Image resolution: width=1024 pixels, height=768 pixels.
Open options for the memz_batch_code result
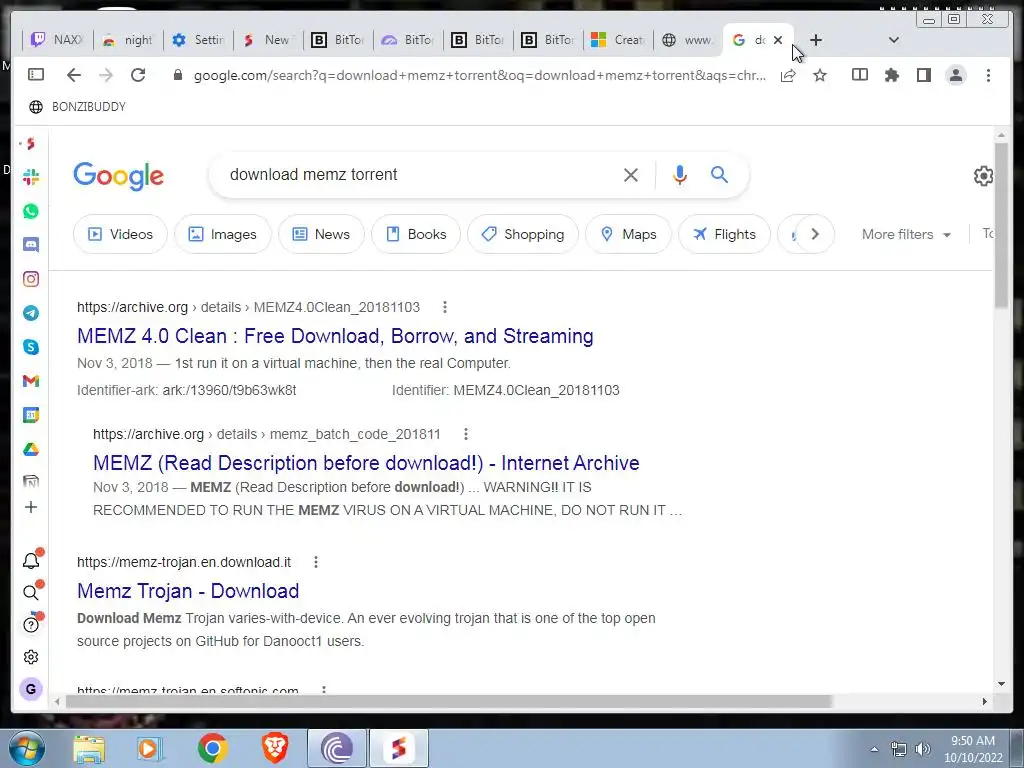(466, 434)
